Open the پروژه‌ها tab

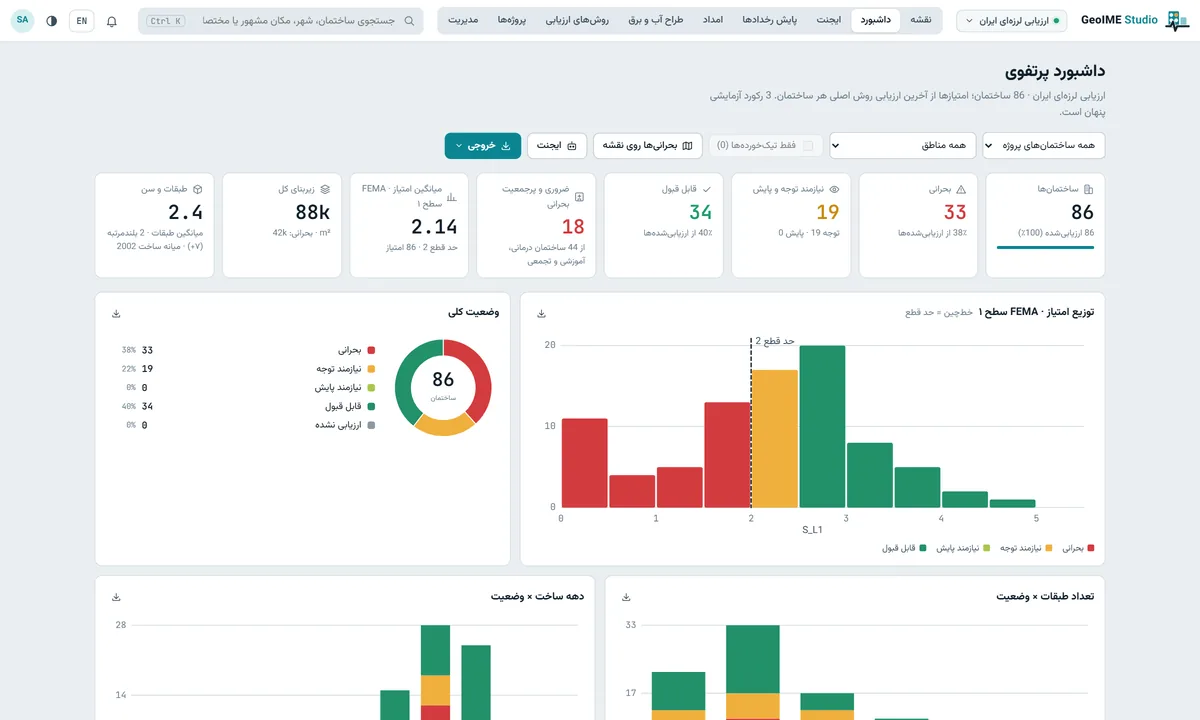coord(513,21)
